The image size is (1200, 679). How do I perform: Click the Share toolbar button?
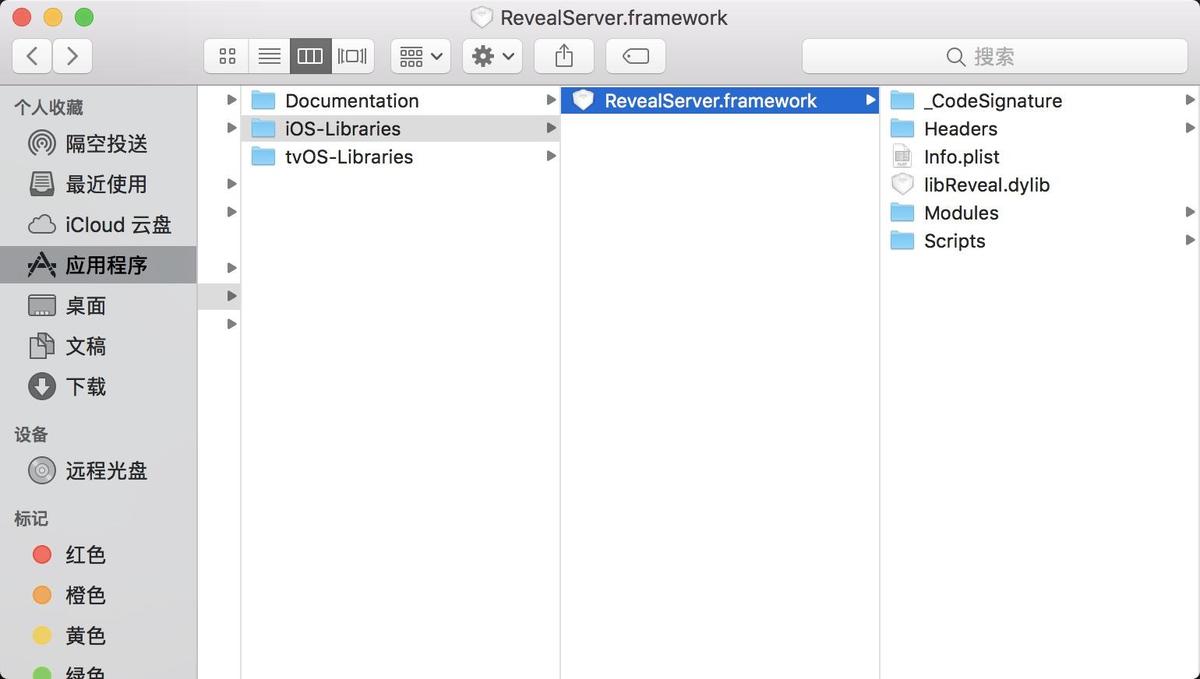564,57
